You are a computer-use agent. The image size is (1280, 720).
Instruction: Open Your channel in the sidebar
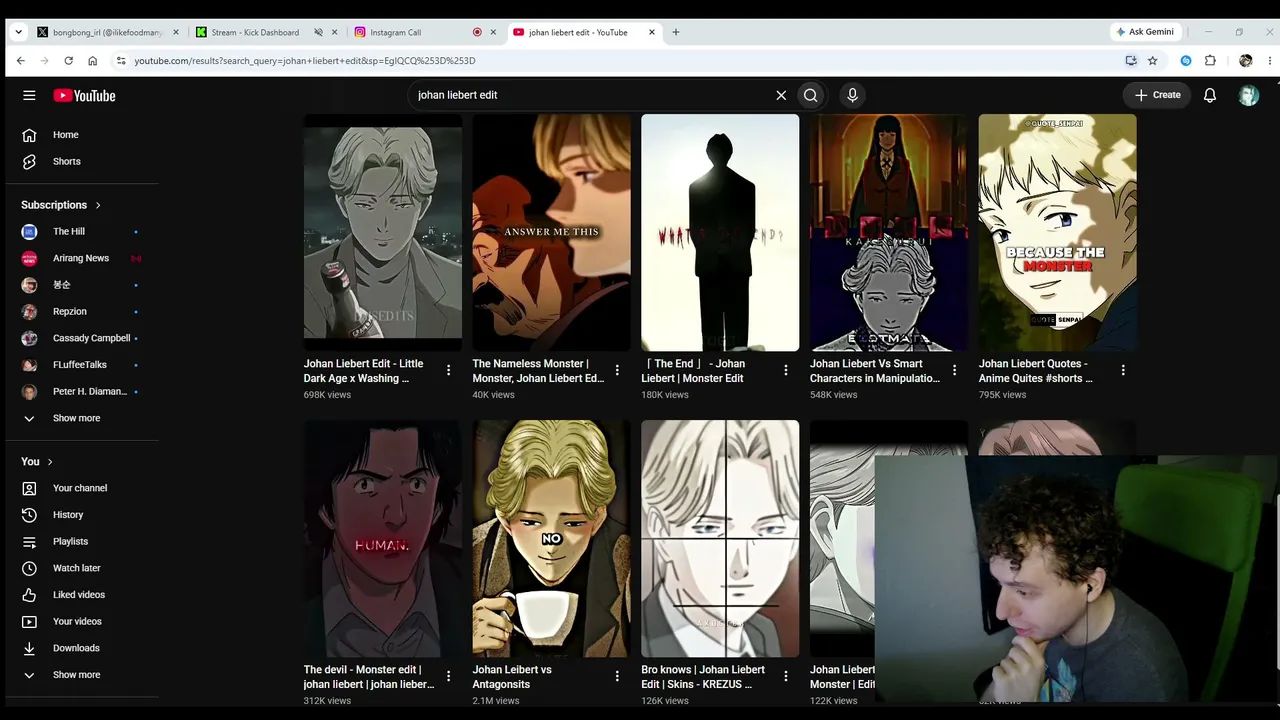[82, 488]
